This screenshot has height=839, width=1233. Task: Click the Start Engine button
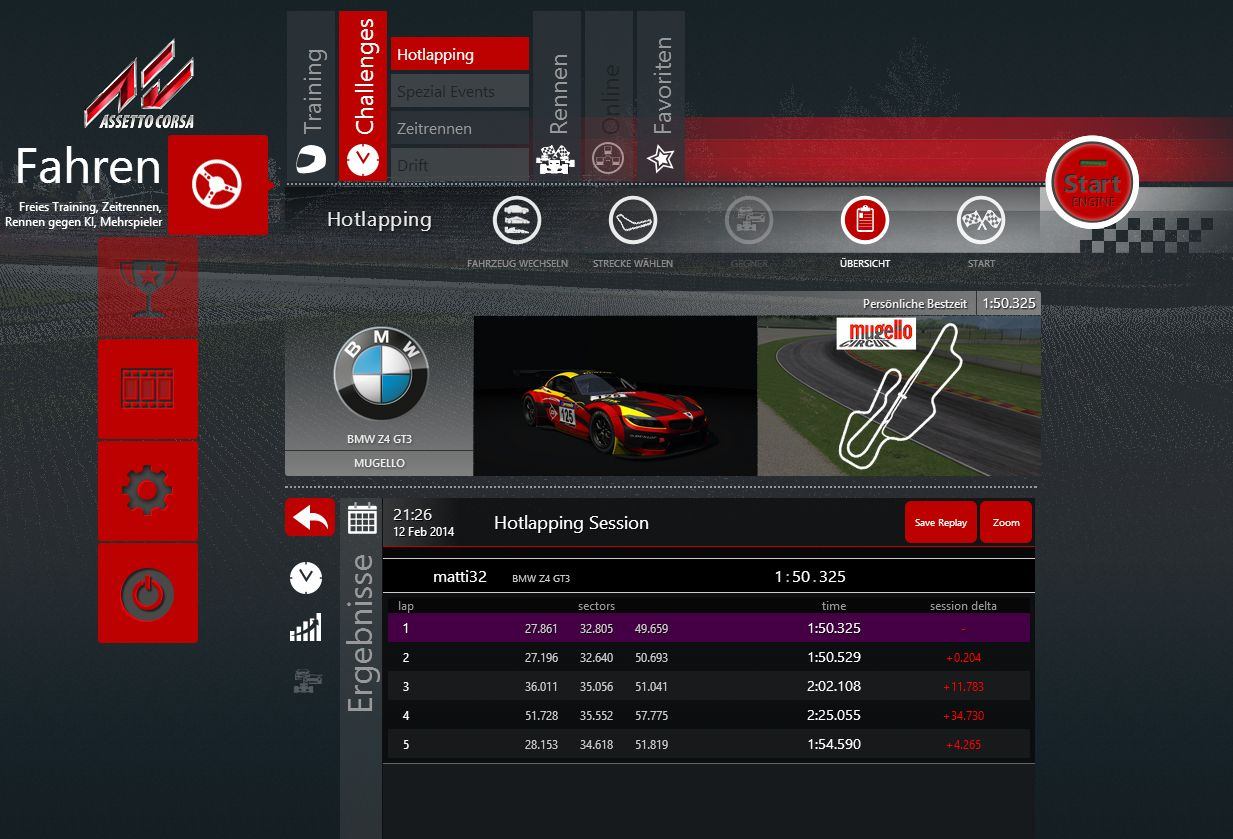tap(1092, 183)
